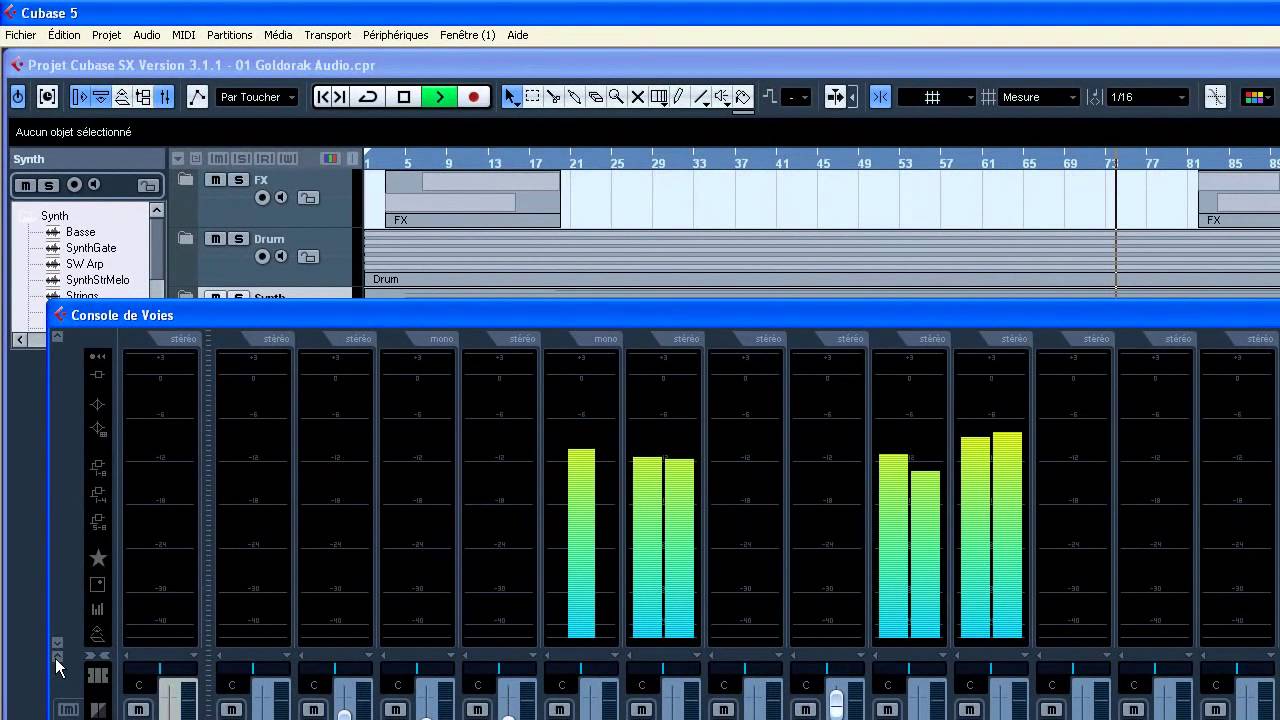
Task: Open the Édition menu
Action: tap(64, 35)
